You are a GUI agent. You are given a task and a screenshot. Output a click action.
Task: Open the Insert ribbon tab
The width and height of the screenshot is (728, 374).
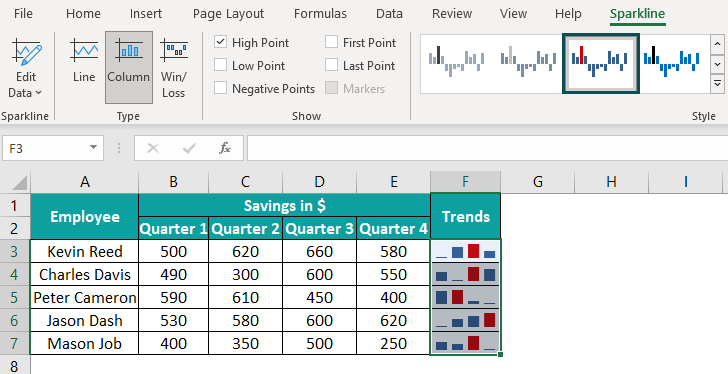pyautogui.click(x=146, y=14)
